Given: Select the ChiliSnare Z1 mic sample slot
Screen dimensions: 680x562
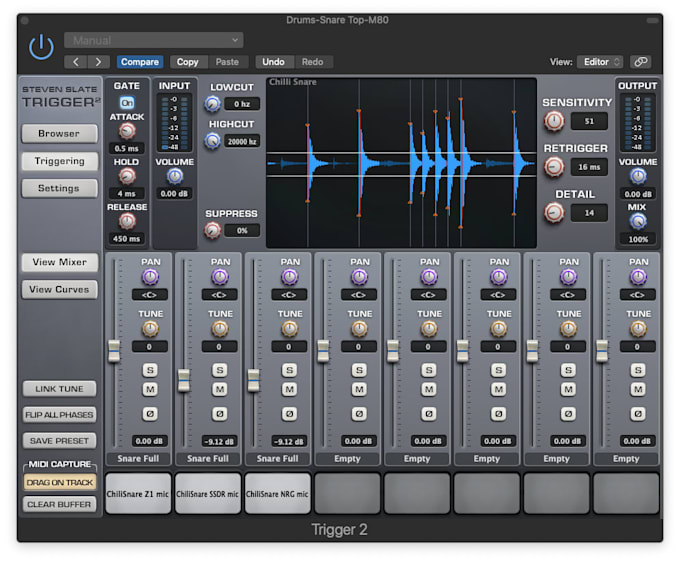Looking at the screenshot, I should (138, 493).
